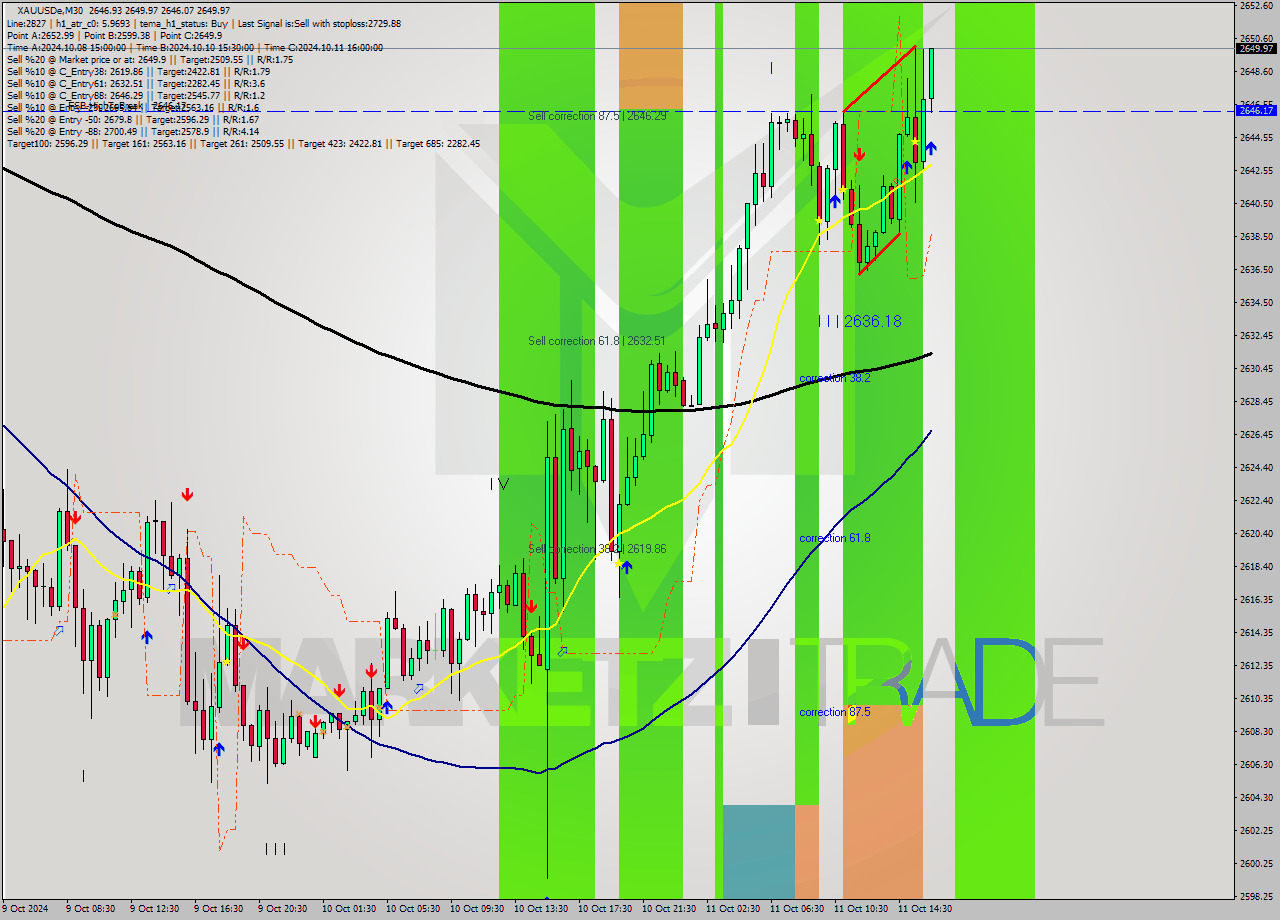The width and height of the screenshot is (1280, 920).
Task: Click the '10 Oct 01:30' time label
Action: tap(348, 909)
